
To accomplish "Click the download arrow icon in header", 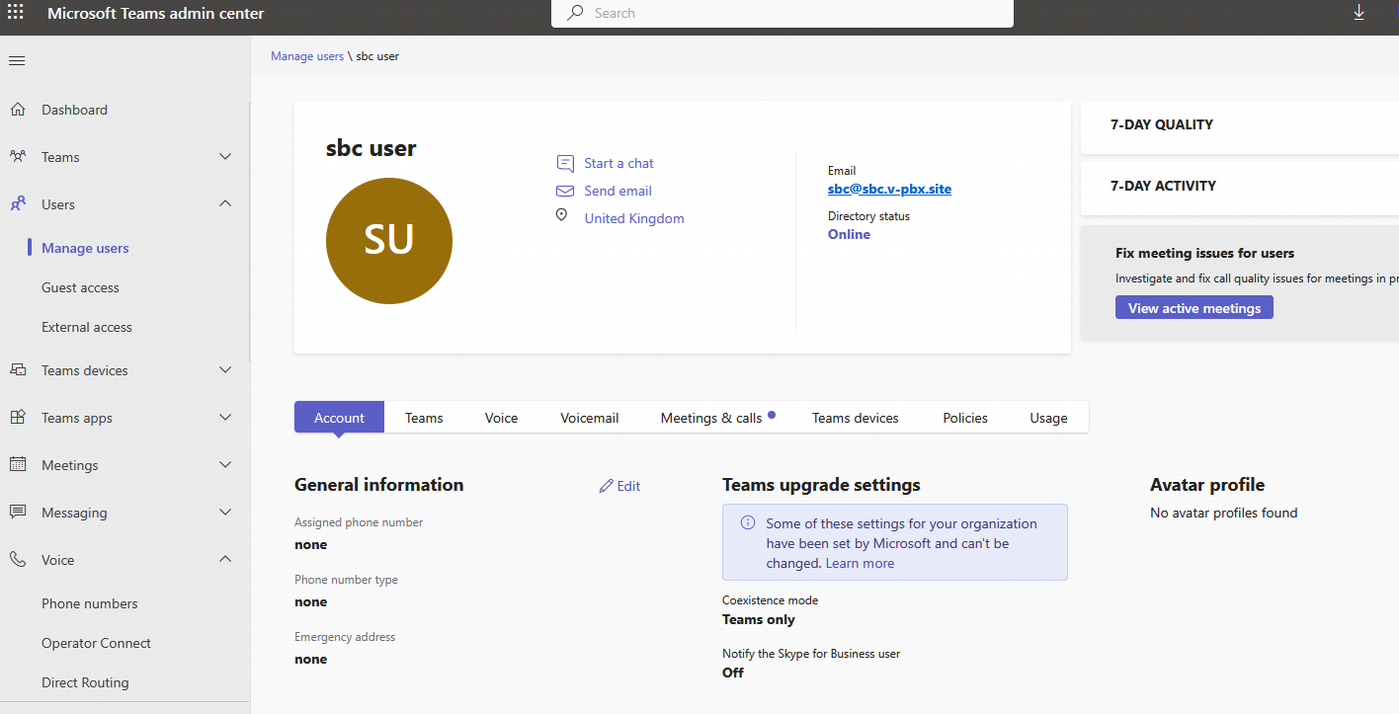I will (x=1359, y=12).
